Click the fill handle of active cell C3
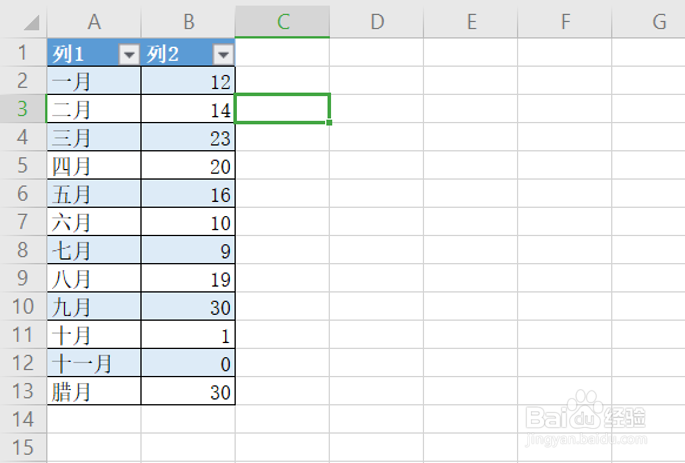The width and height of the screenshot is (685, 463). tap(329, 123)
